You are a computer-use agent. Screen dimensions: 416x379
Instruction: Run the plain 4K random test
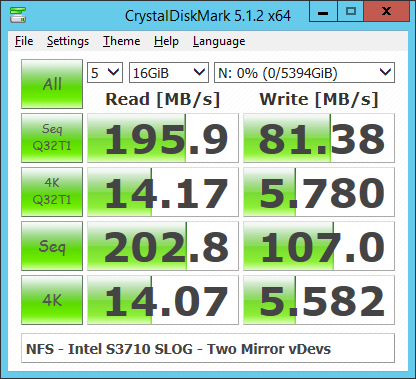(x=52, y=300)
